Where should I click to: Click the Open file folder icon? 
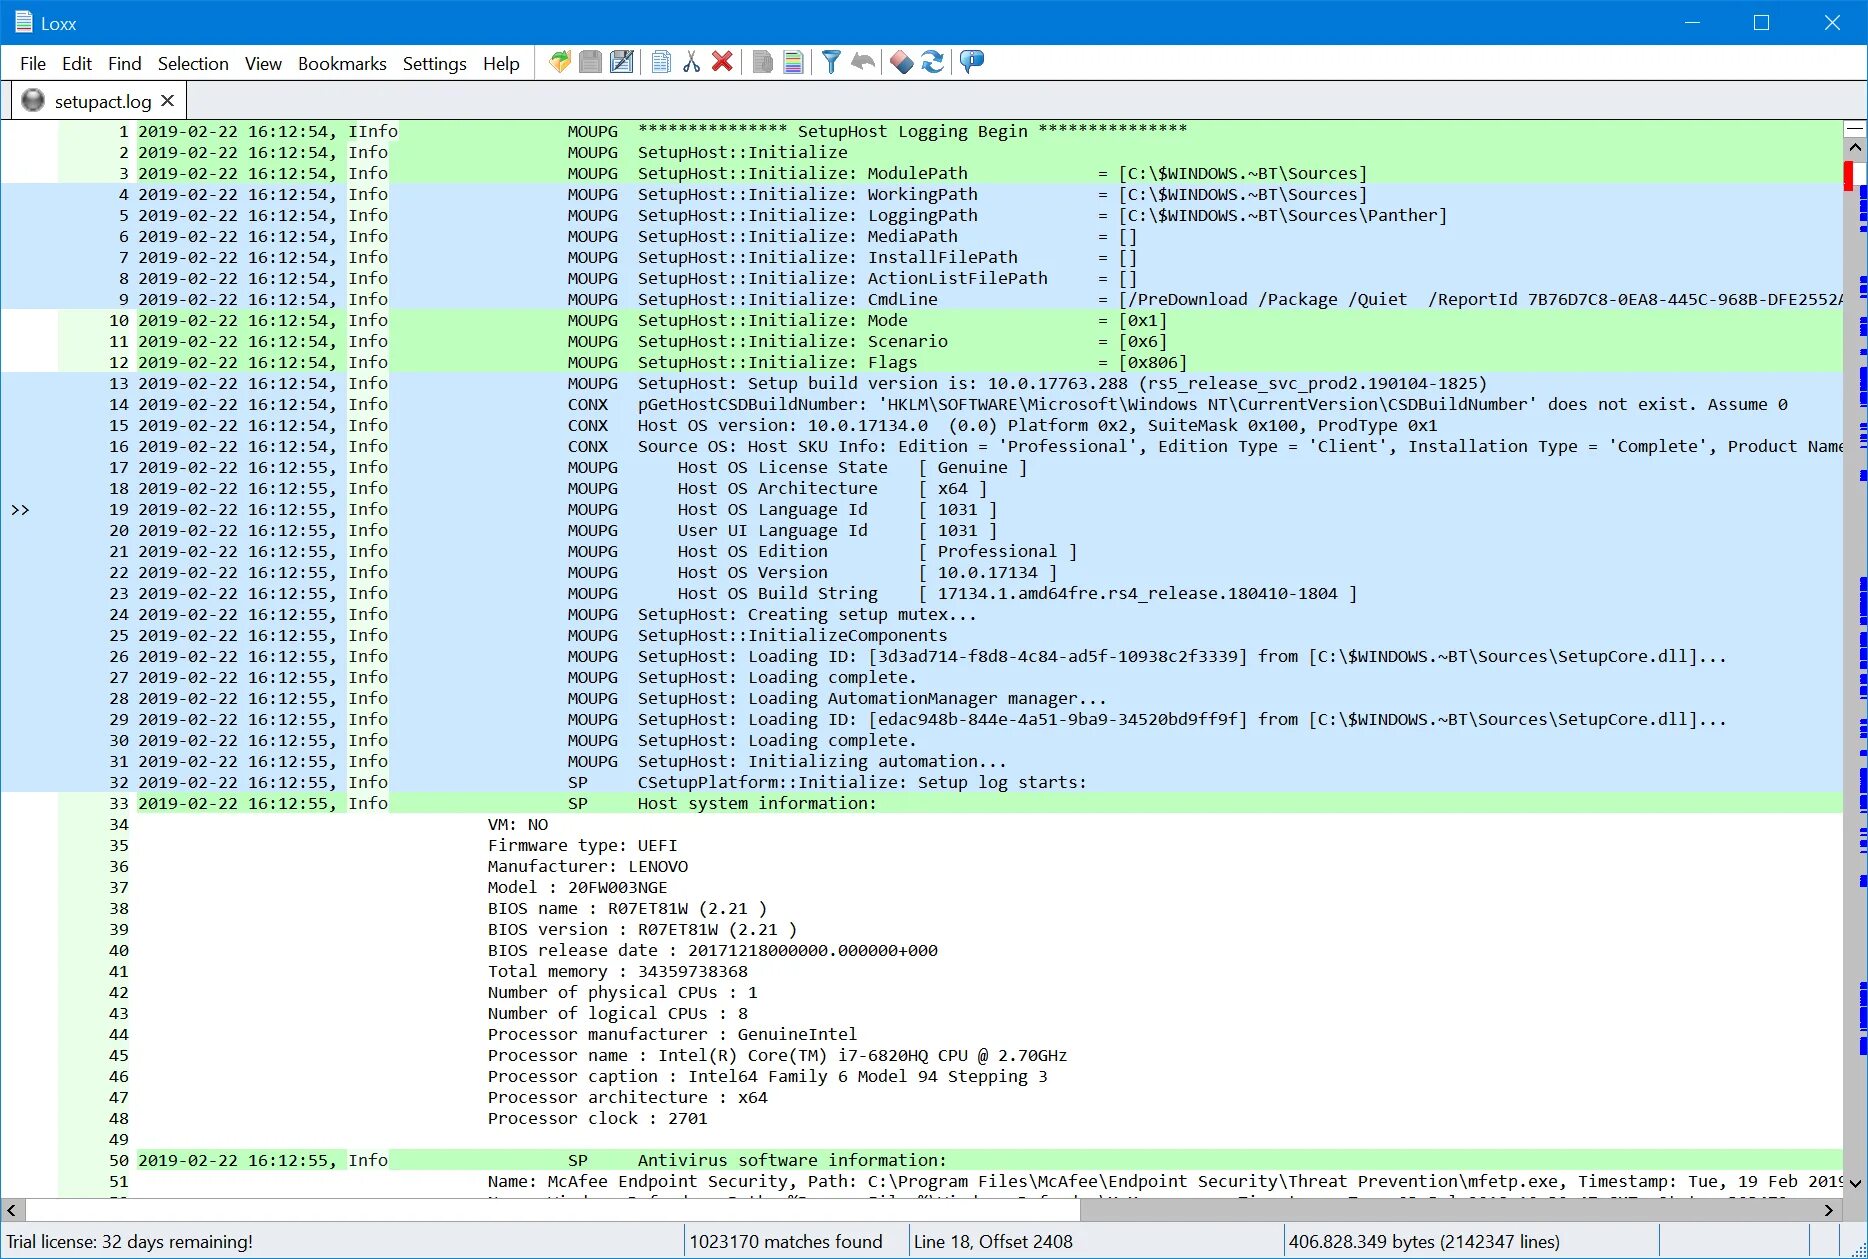pyautogui.click(x=560, y=62)
